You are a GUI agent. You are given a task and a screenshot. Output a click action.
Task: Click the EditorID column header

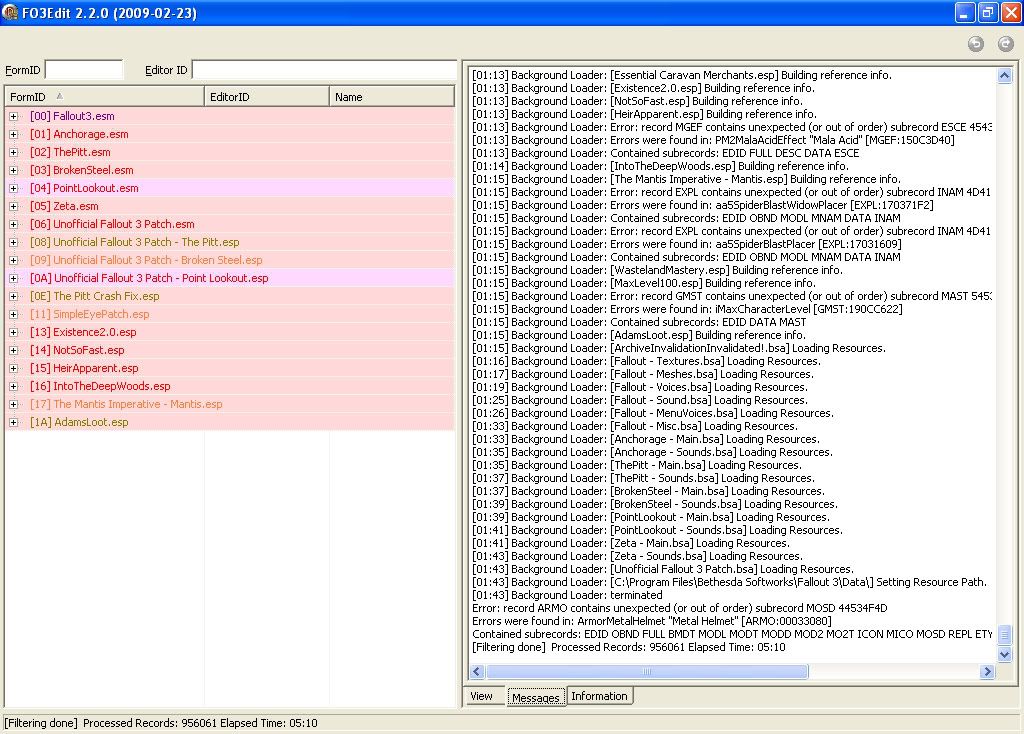click(266, 97)
